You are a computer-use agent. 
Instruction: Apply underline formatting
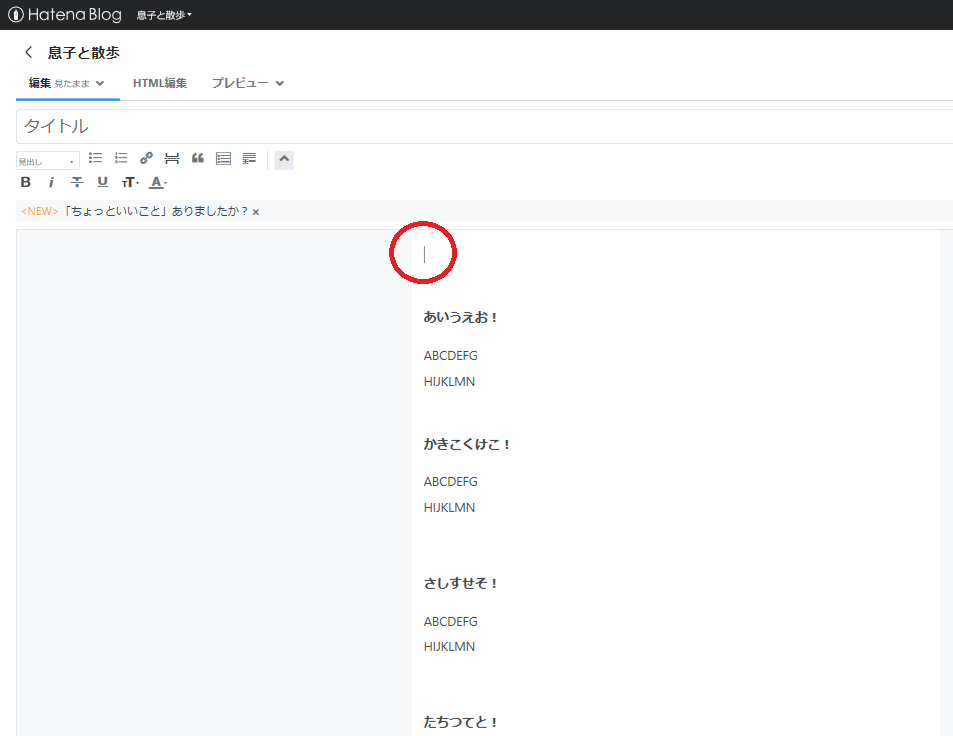point(102,181)
